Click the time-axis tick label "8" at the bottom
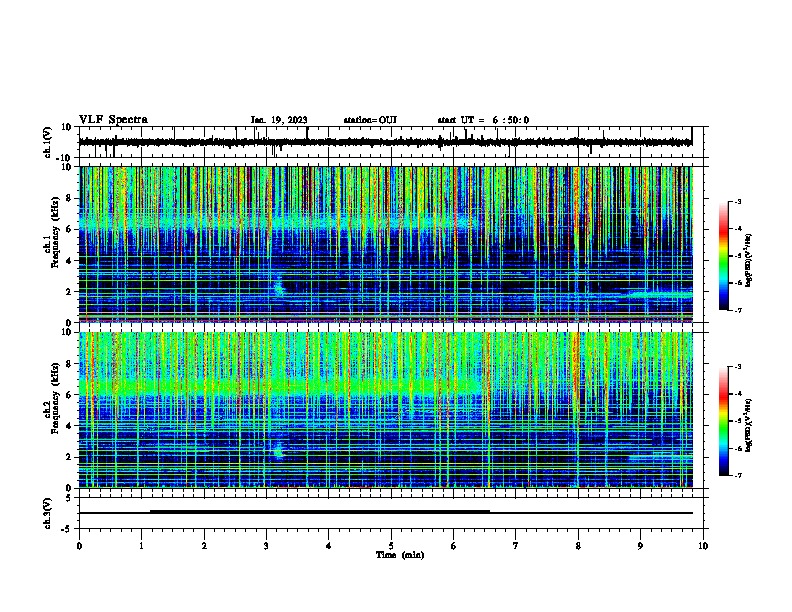792x612 pixels. [578, 546]
